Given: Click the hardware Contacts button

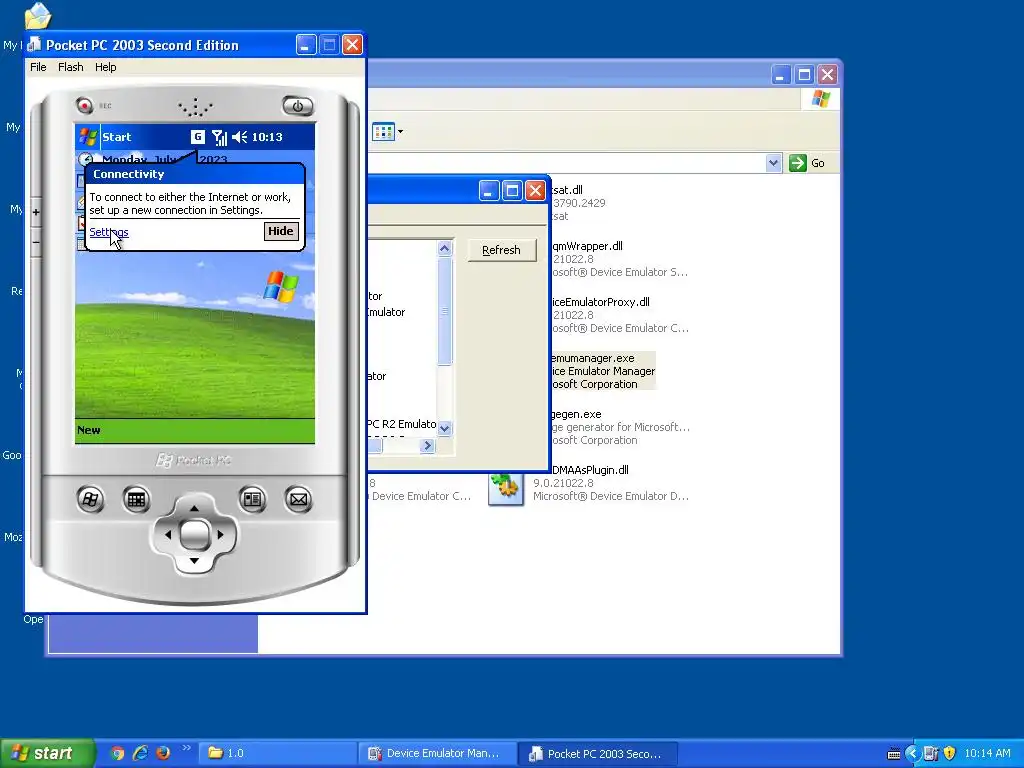Looking at the screenshot, I should click(x=252, y=500).
